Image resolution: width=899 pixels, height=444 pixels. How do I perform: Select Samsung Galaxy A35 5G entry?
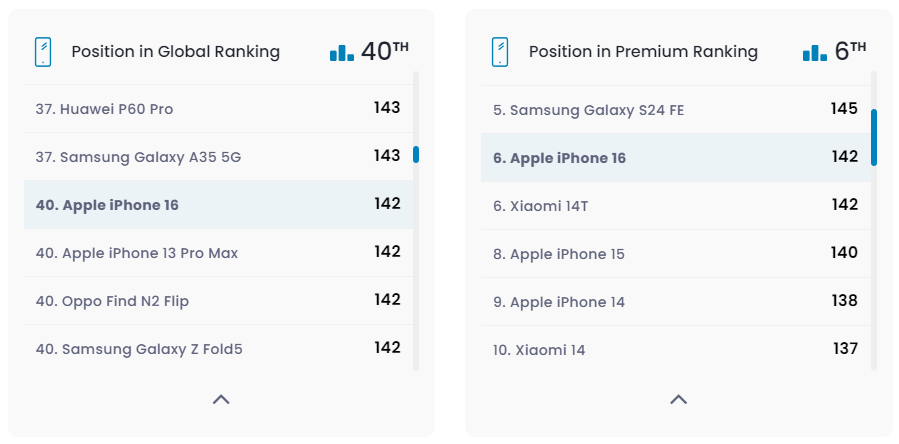(x=138, y=157)
